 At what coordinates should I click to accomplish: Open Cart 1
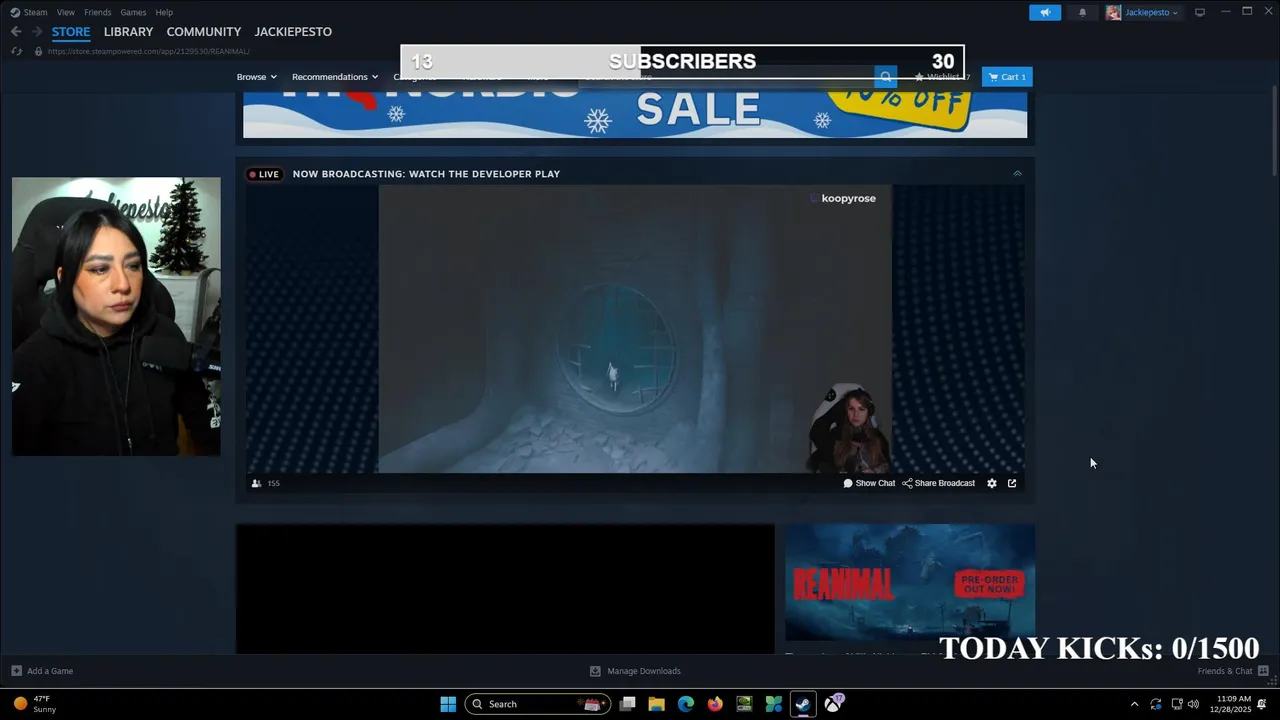1007,77
